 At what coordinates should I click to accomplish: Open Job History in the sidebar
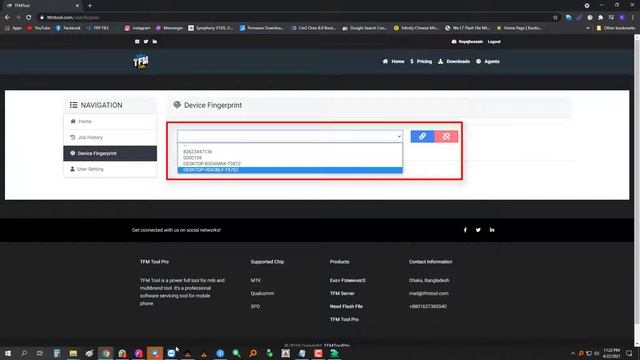click(x=110, y=138)
